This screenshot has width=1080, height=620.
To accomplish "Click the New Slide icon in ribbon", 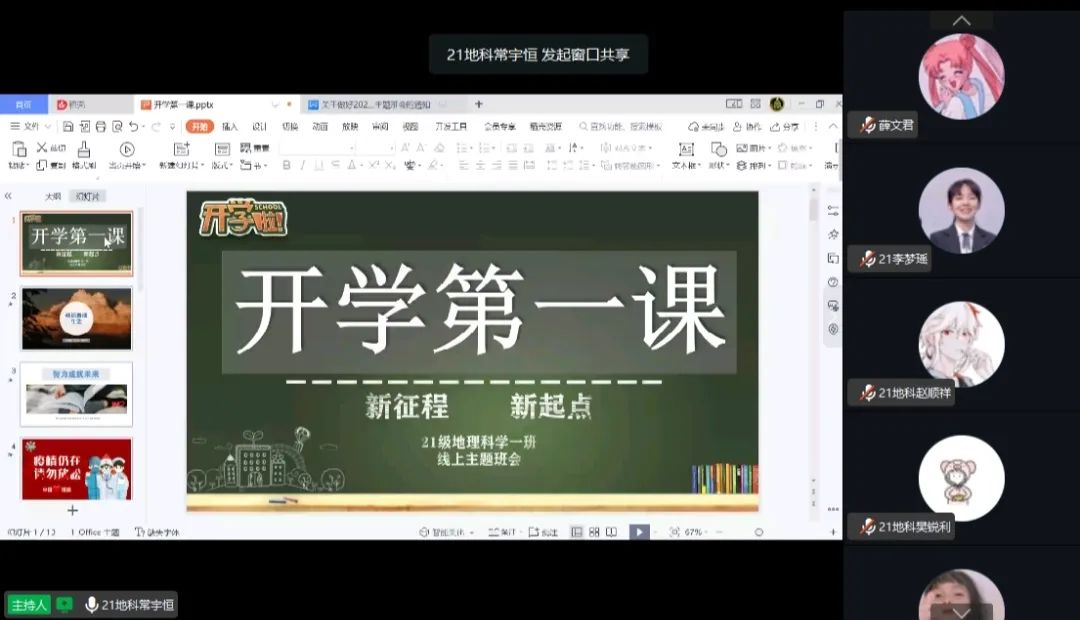I will pyautogui.click(x=181, y=148).
